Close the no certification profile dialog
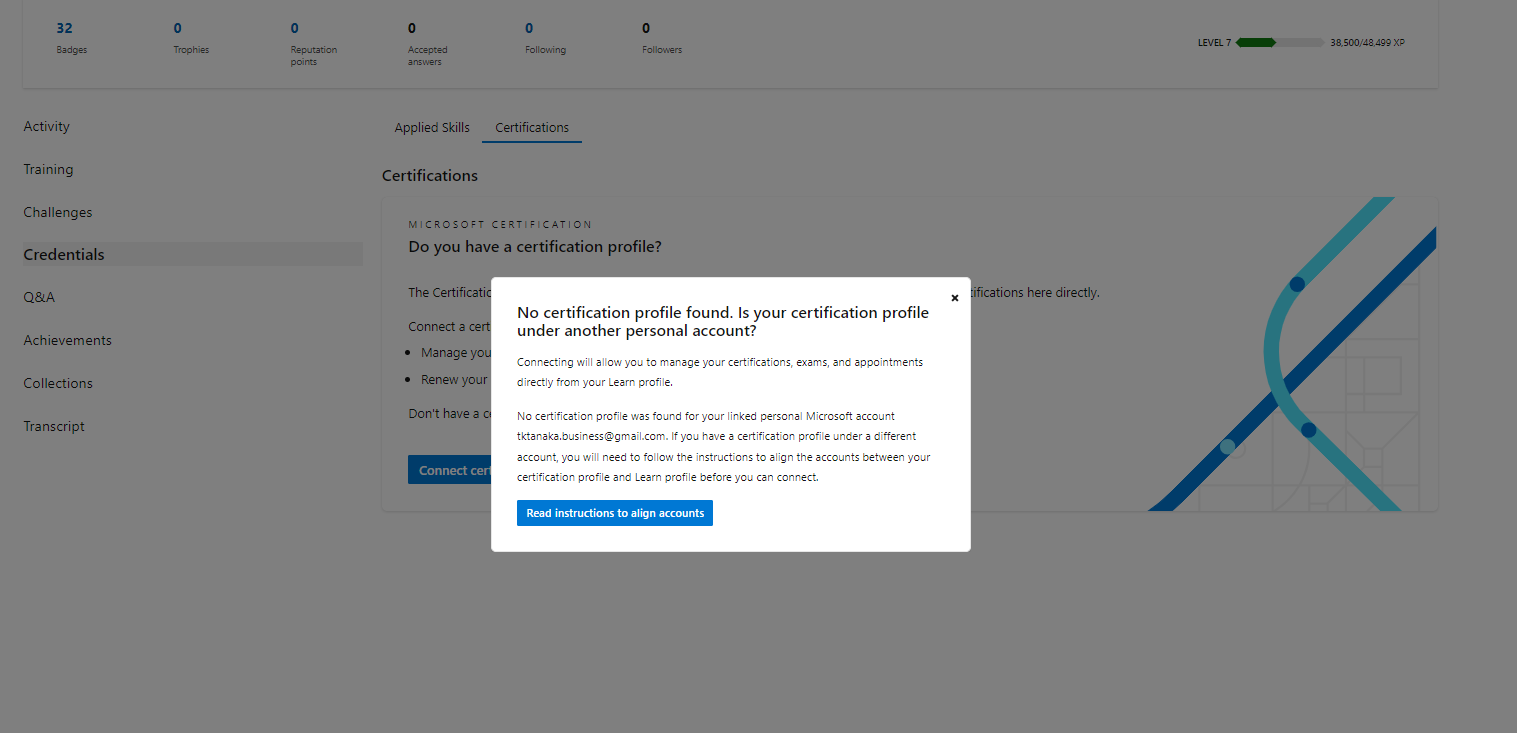 (954, 298)
